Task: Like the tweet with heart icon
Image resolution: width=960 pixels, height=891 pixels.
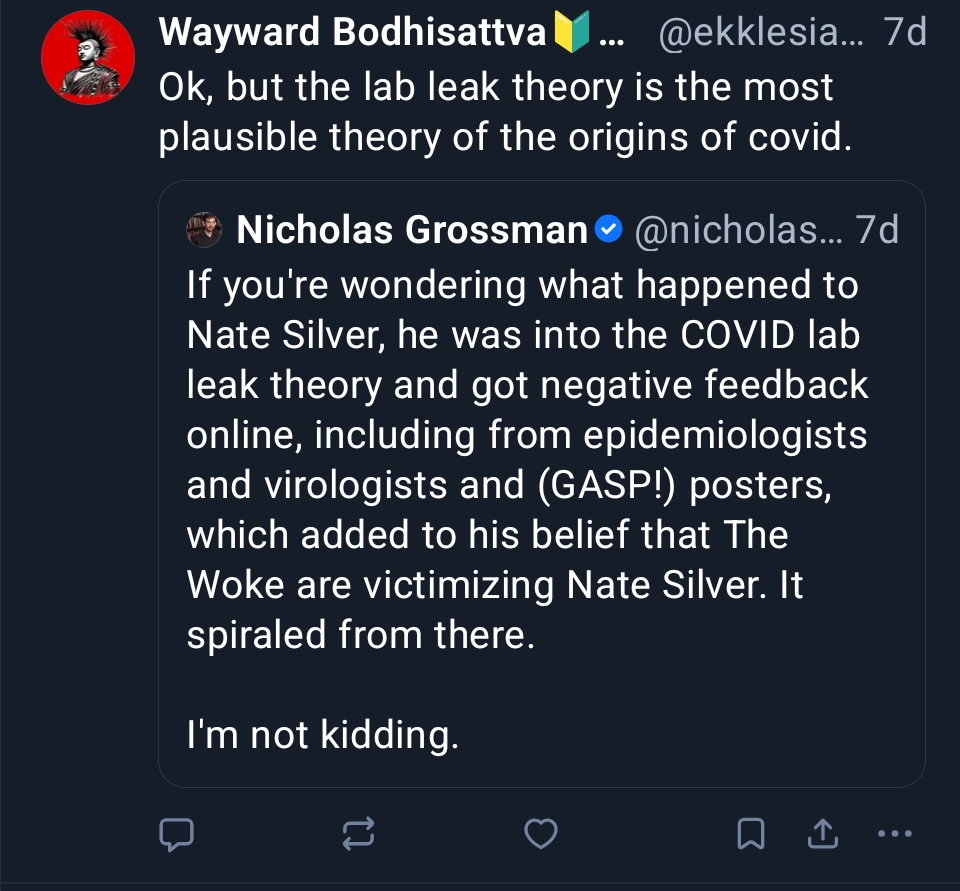Action: click(541, 832)
